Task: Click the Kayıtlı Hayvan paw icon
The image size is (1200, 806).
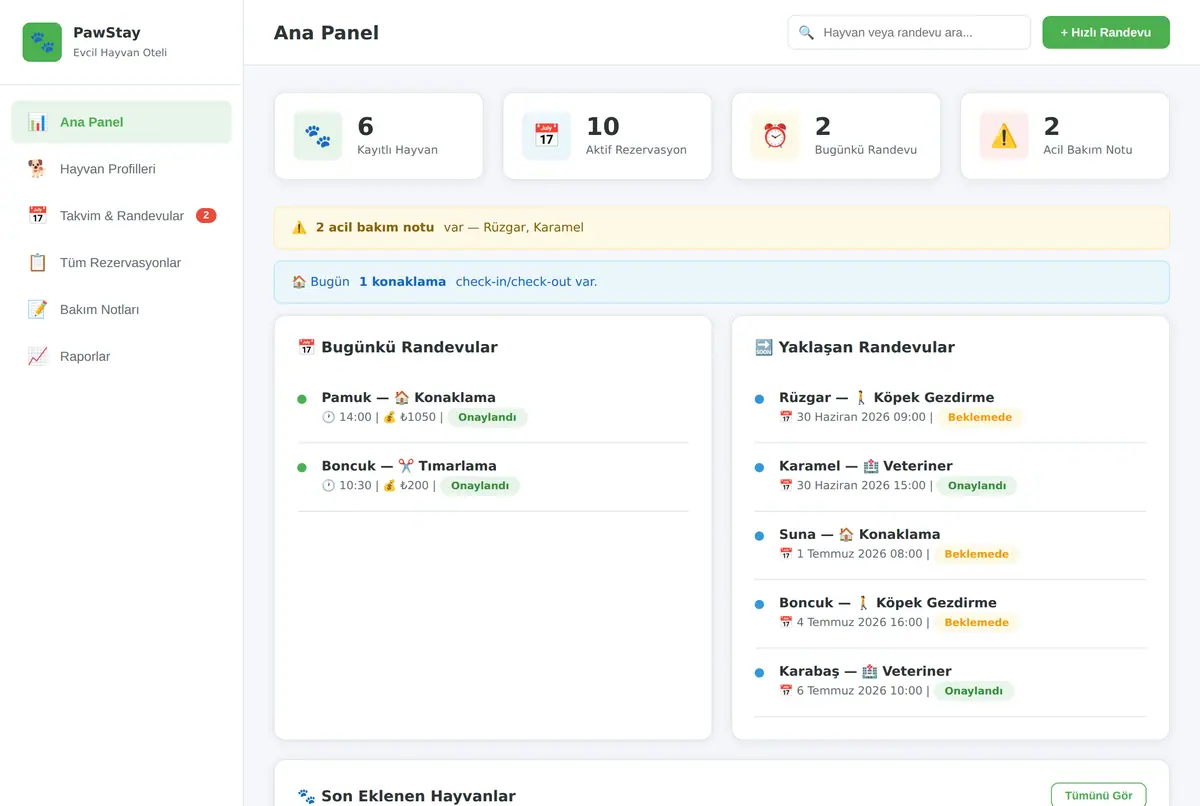Action: tap(318, 136)
